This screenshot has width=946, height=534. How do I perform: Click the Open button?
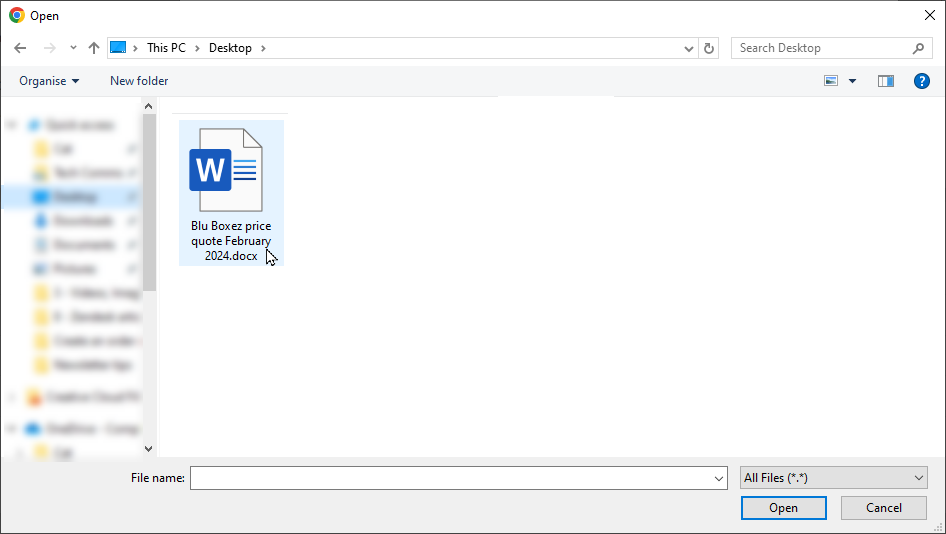tap(783, 508)
